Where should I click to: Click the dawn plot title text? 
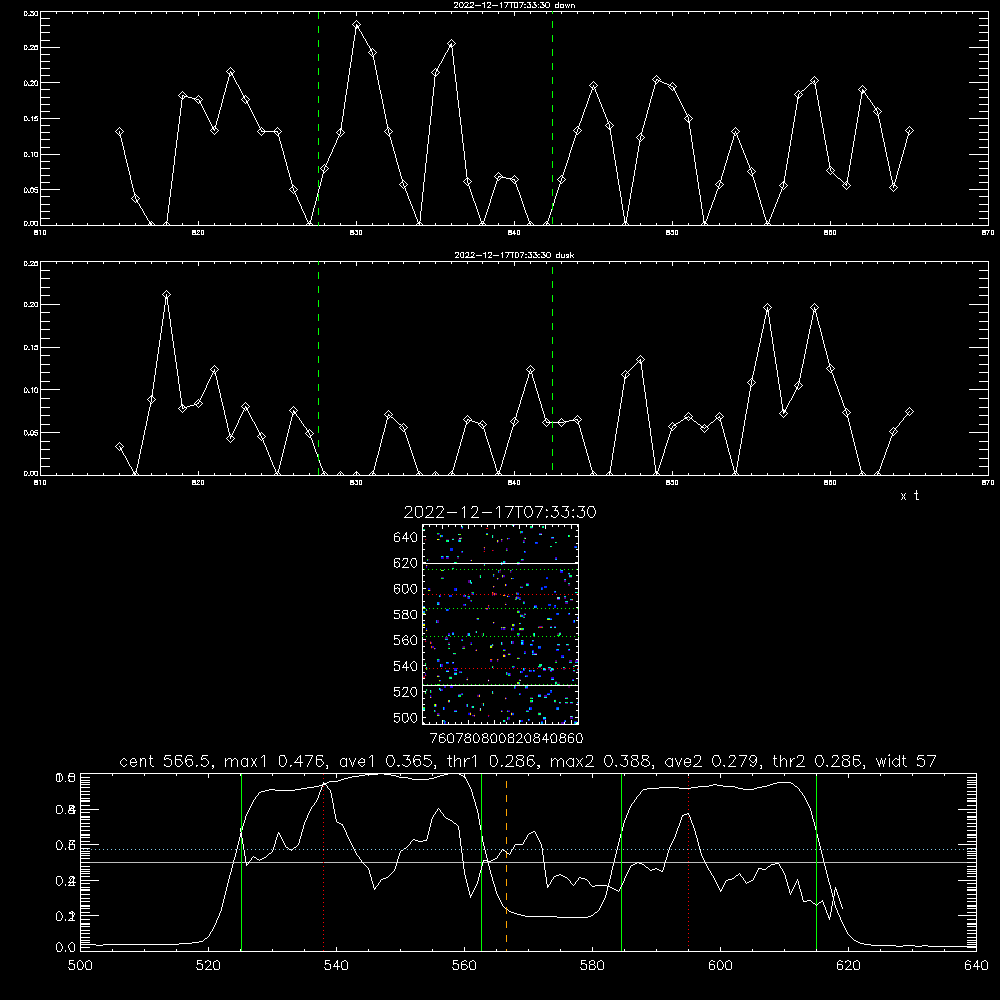point(514,5)
